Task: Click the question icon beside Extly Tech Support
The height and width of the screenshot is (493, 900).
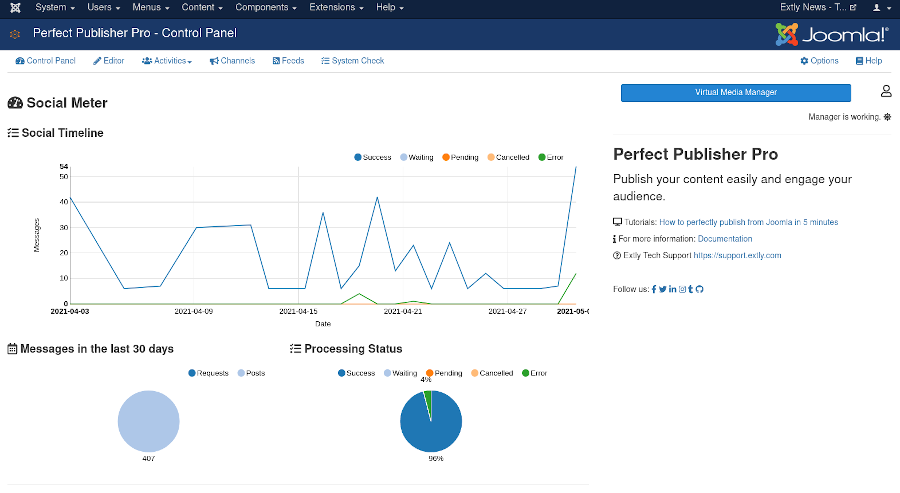Action: click(x=617, y=255)
